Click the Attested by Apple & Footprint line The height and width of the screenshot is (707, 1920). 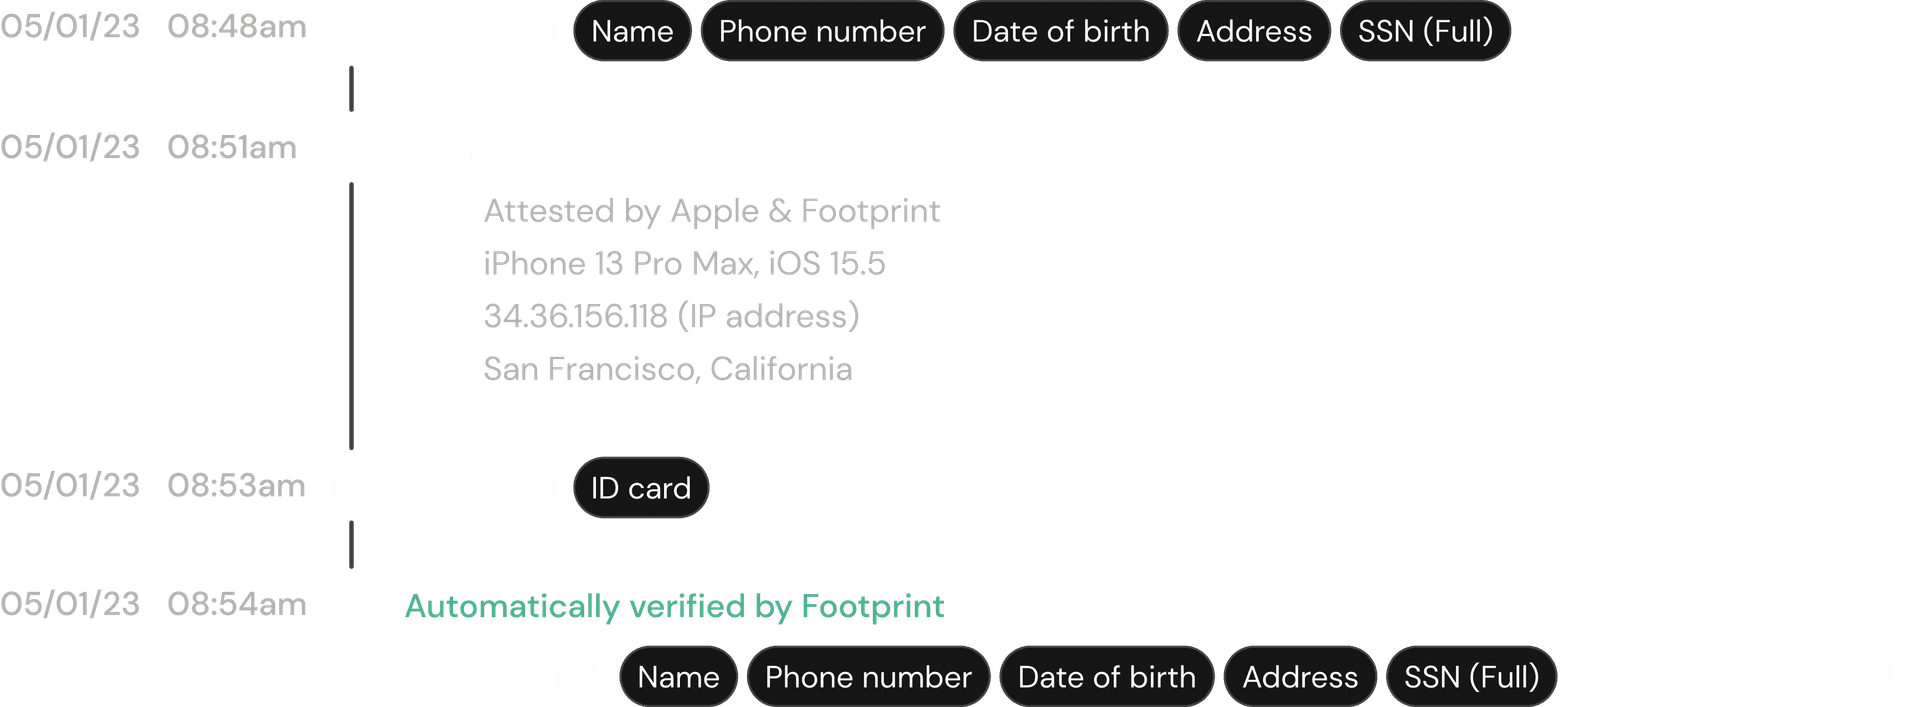coord(712,211)
